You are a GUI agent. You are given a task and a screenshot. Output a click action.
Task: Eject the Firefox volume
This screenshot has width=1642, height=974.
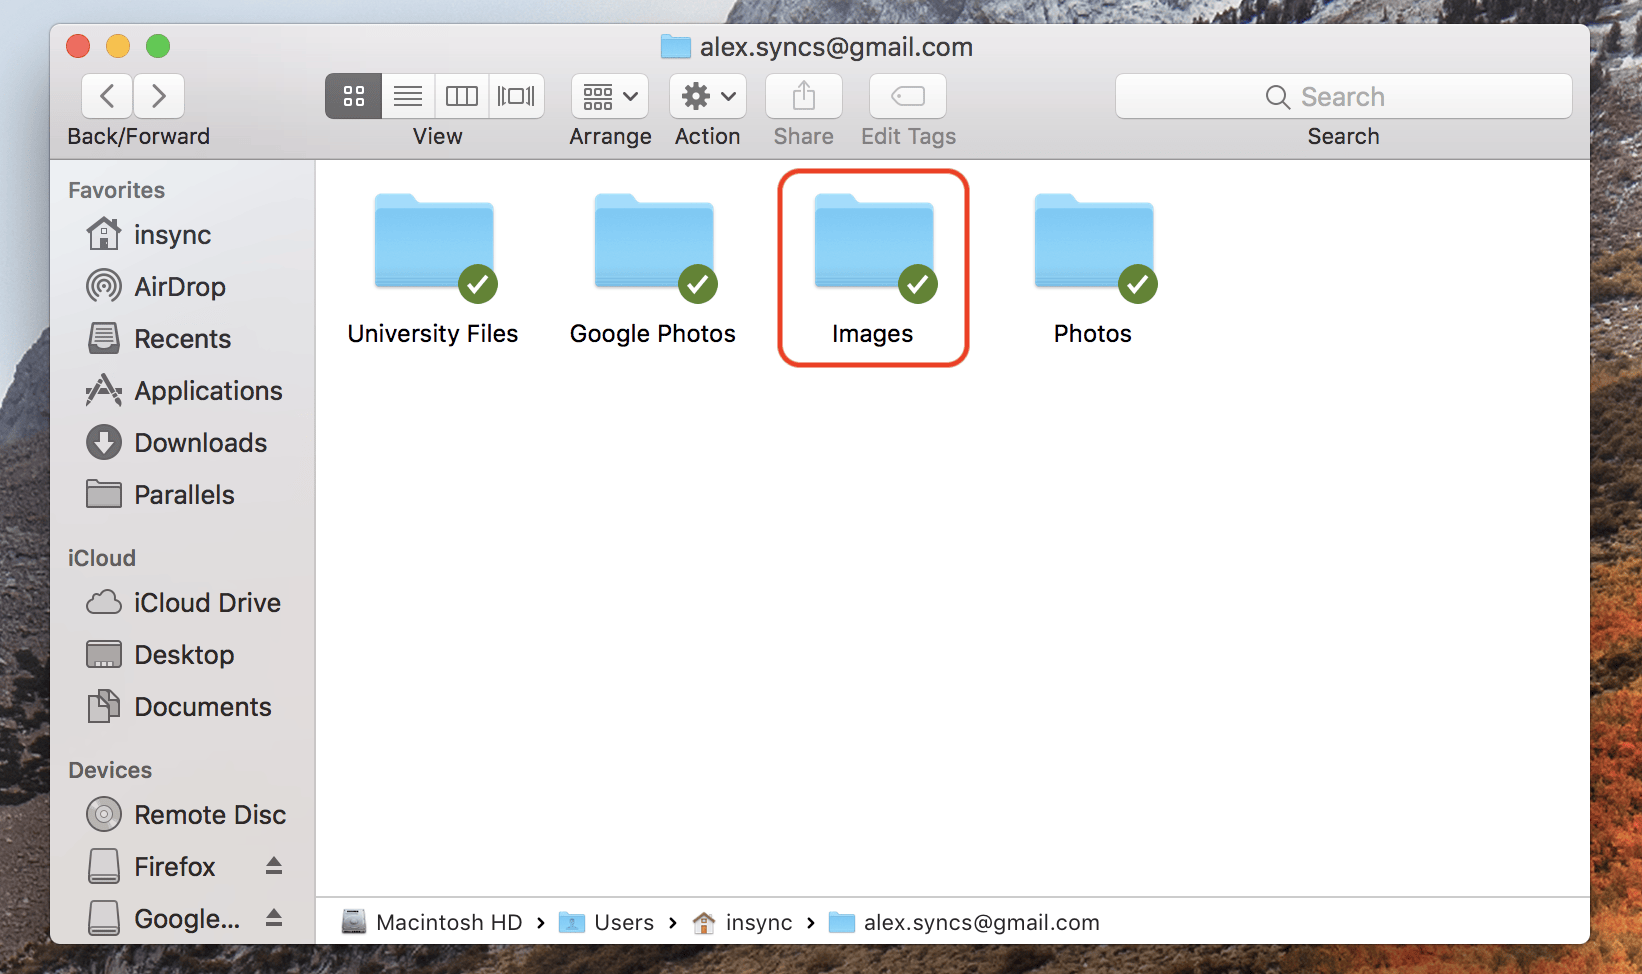(274, 866)
